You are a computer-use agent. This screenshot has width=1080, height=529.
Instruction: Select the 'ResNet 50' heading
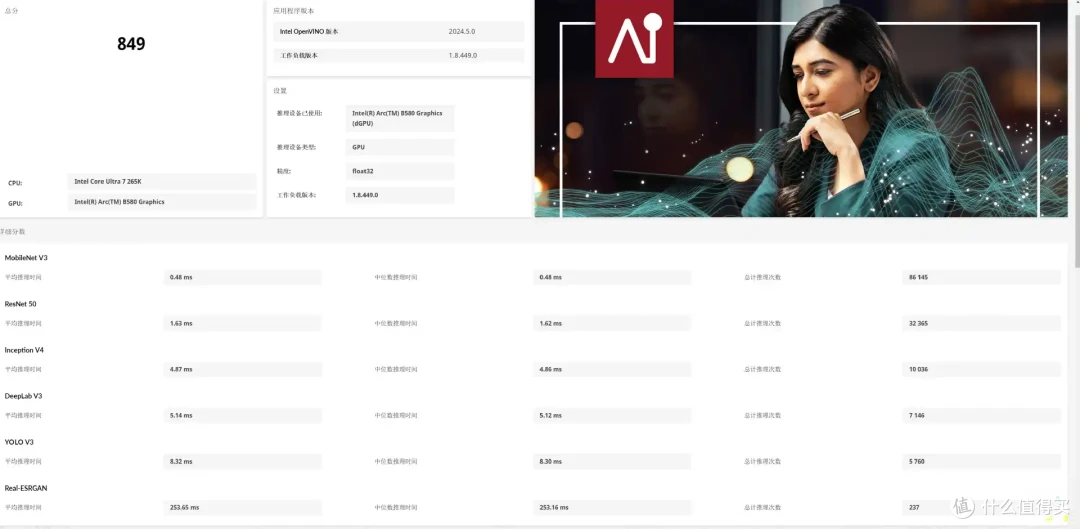pos(21,304)
